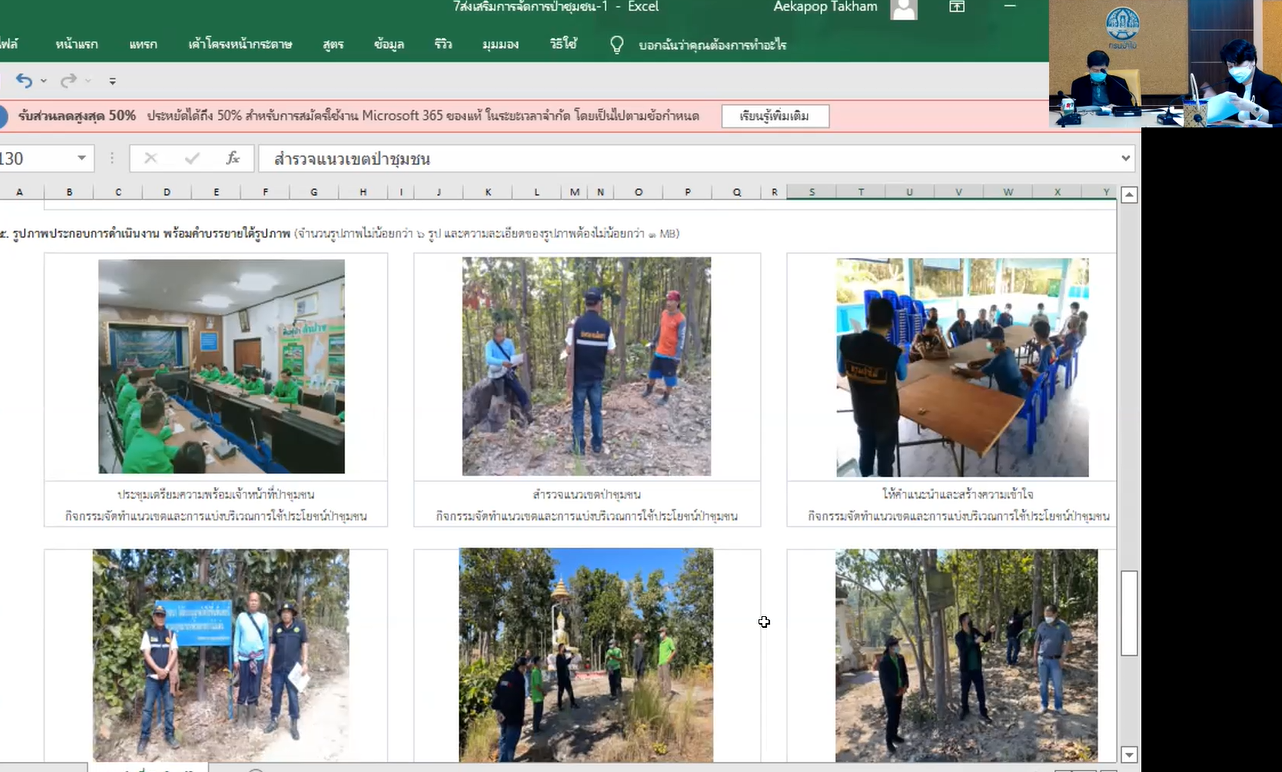Select the forest boundary survey photo

point(586,366)
